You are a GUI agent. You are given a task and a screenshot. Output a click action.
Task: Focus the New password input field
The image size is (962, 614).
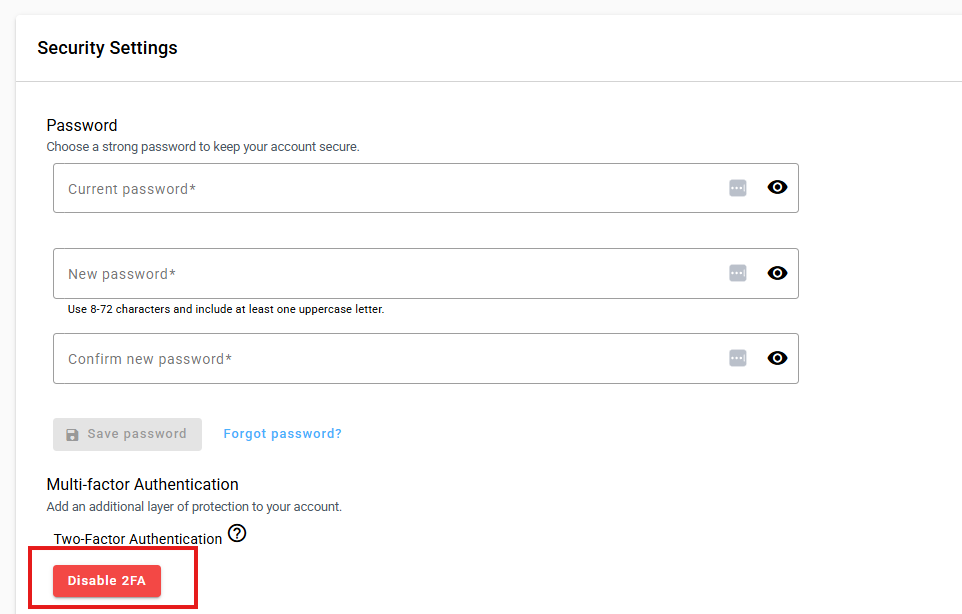point(426,274)
